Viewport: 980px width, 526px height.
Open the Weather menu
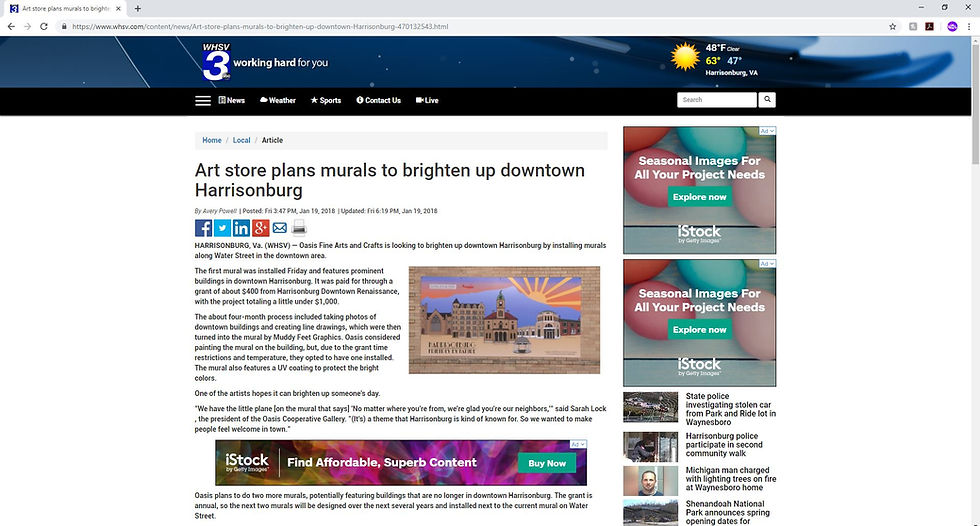pyautogui.click(x=278, y=100)
